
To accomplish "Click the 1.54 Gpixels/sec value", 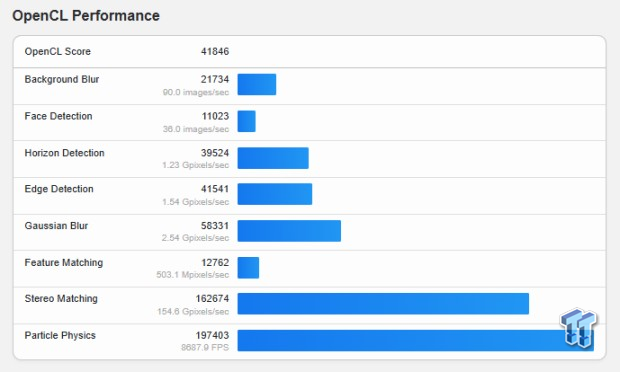I will pos(195,202).
